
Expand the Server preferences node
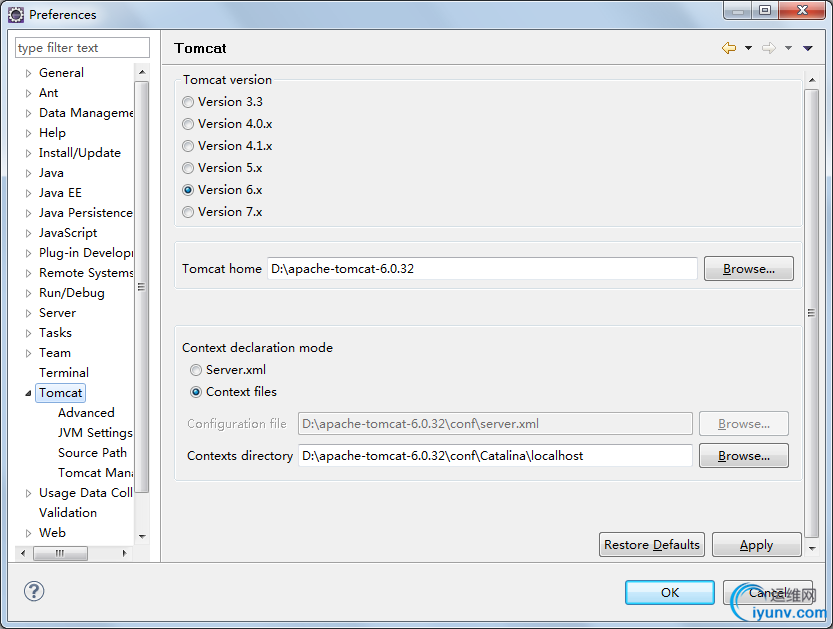[x=29, y=313]
